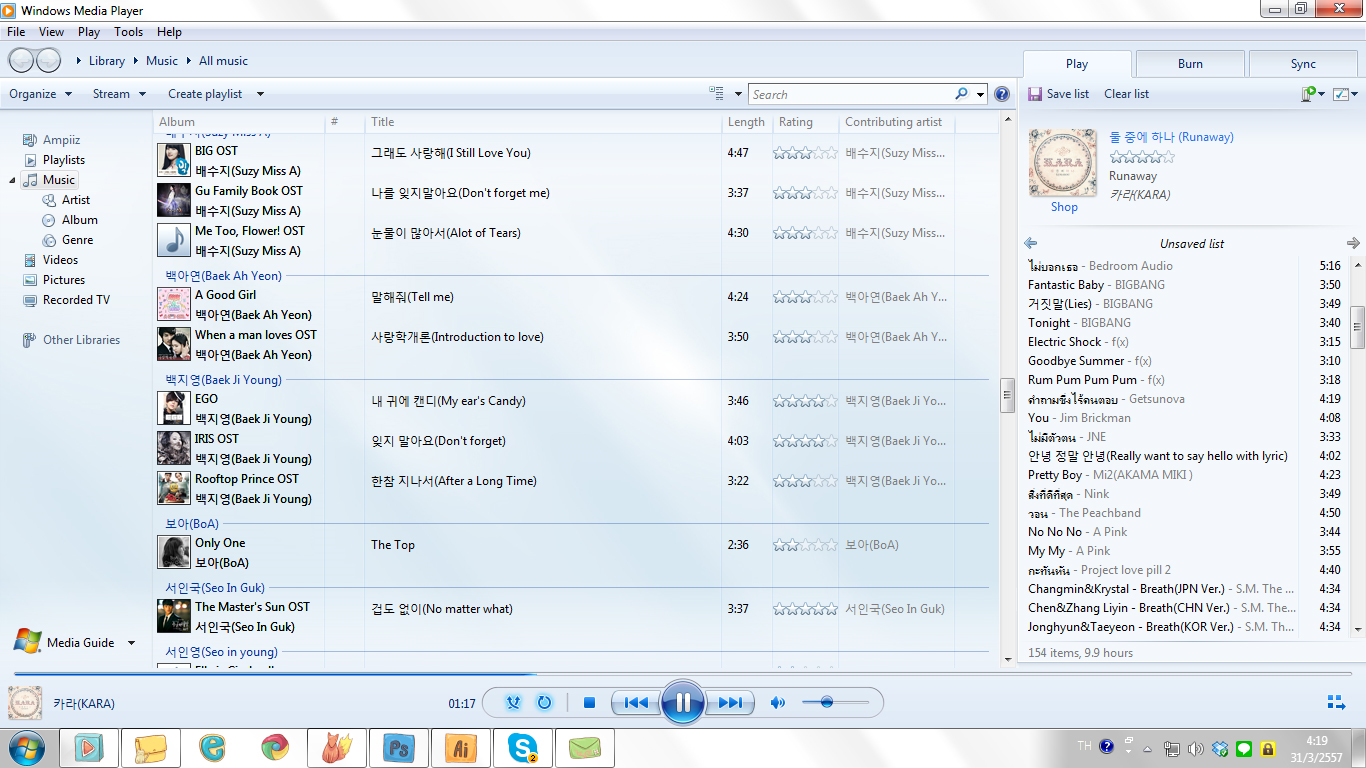Expand the arrow before Library in the breadcrumb

tap(79, 61)
